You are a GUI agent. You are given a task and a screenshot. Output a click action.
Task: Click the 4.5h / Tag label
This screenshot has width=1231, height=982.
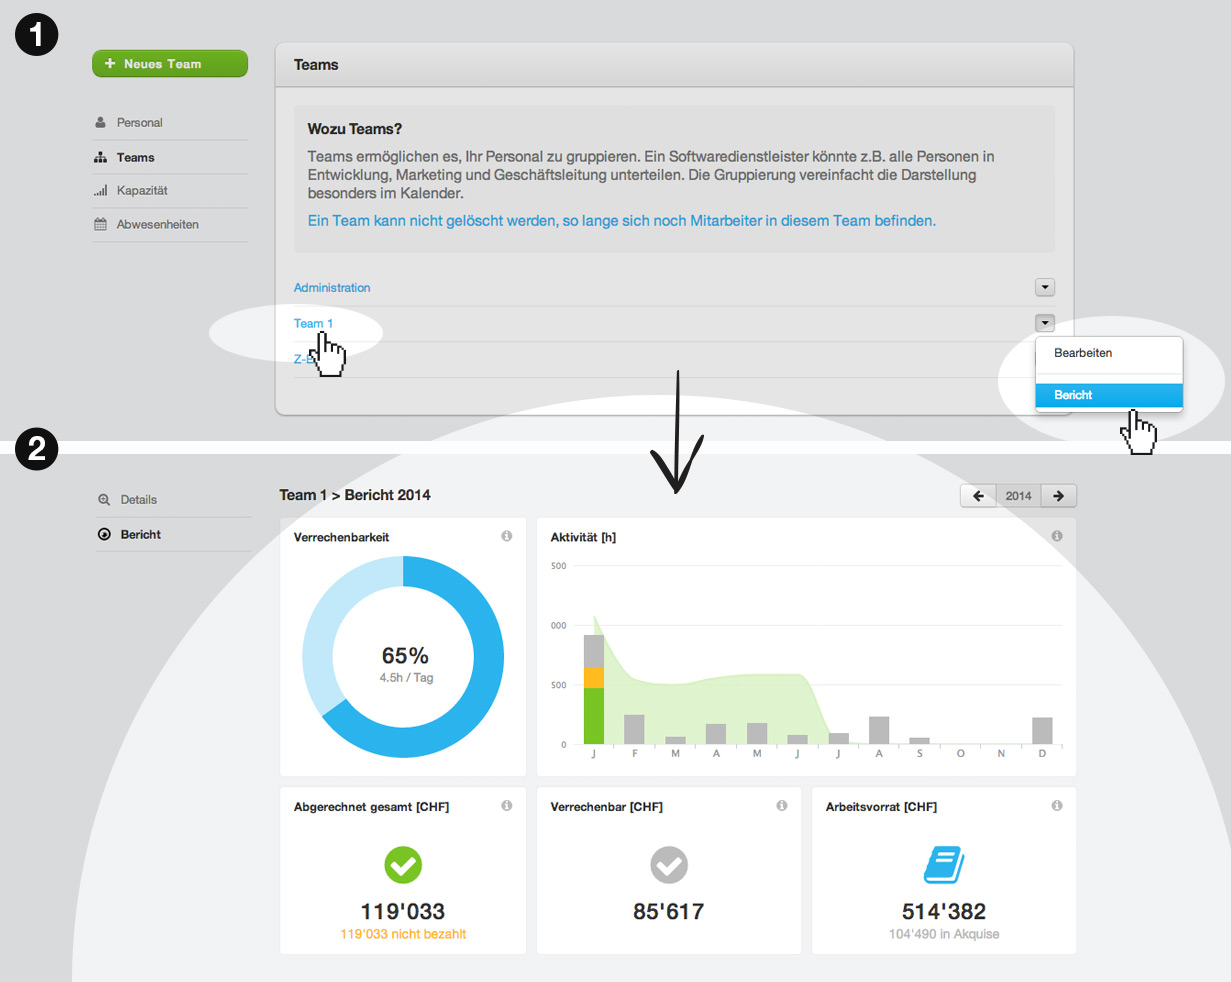(406, 678)
